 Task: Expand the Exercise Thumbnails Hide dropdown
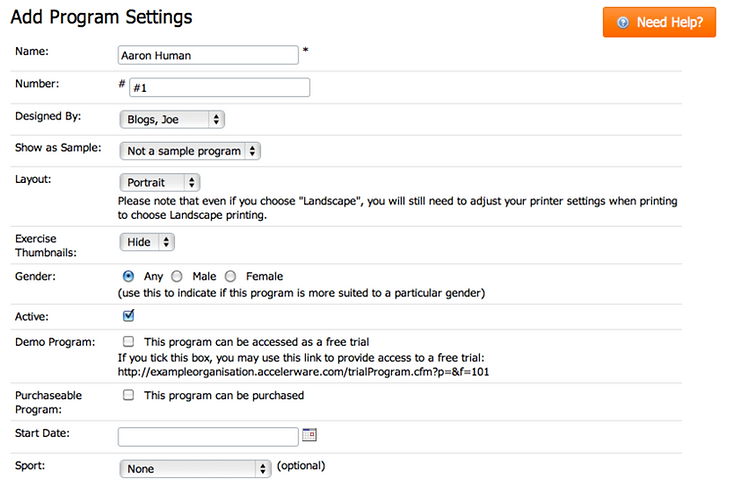pos(147,242)
